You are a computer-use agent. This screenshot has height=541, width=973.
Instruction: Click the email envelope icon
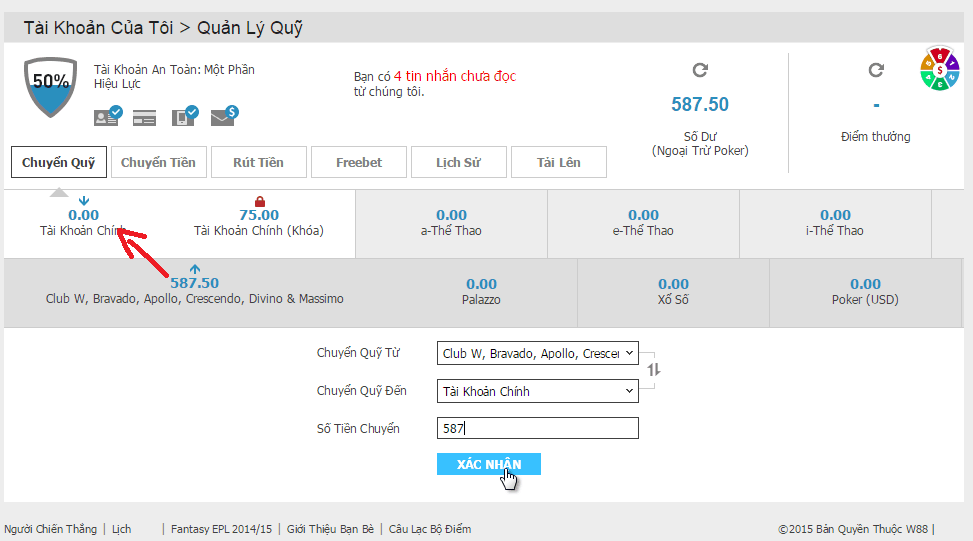coord(224,115)
